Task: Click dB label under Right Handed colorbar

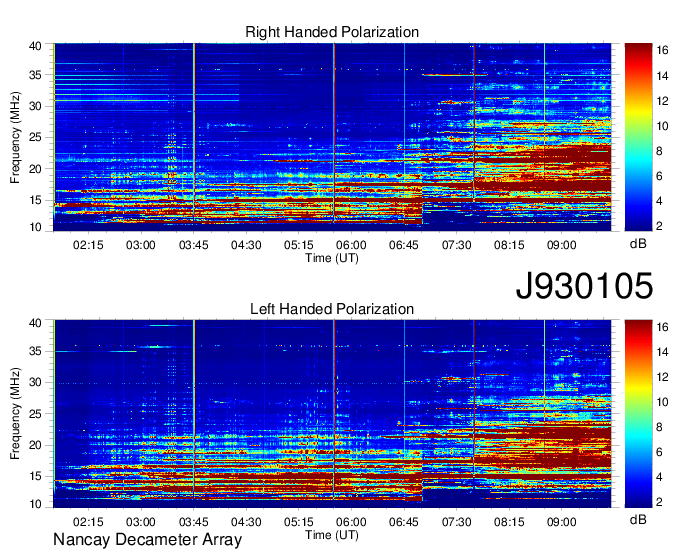Action: (638, 244)
